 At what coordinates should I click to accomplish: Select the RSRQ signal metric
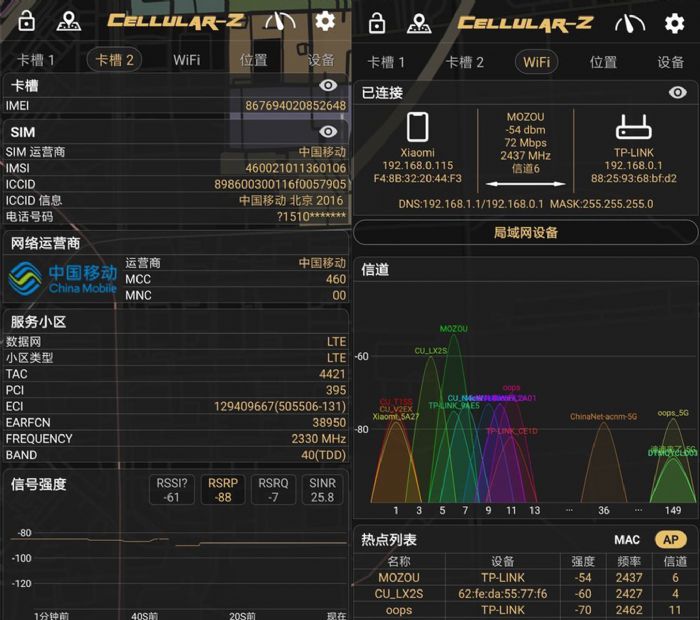[x=273, y=490]
